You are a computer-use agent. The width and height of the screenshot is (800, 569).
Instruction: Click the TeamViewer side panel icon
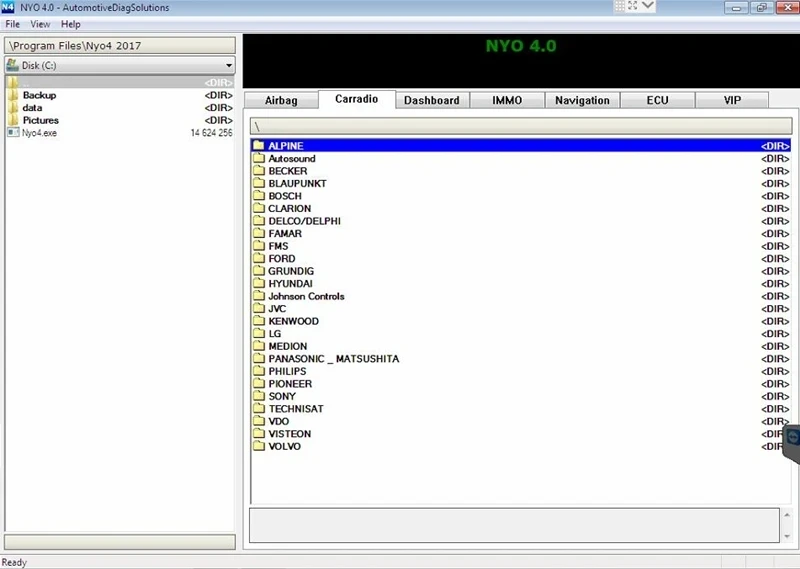pos(792,438)
